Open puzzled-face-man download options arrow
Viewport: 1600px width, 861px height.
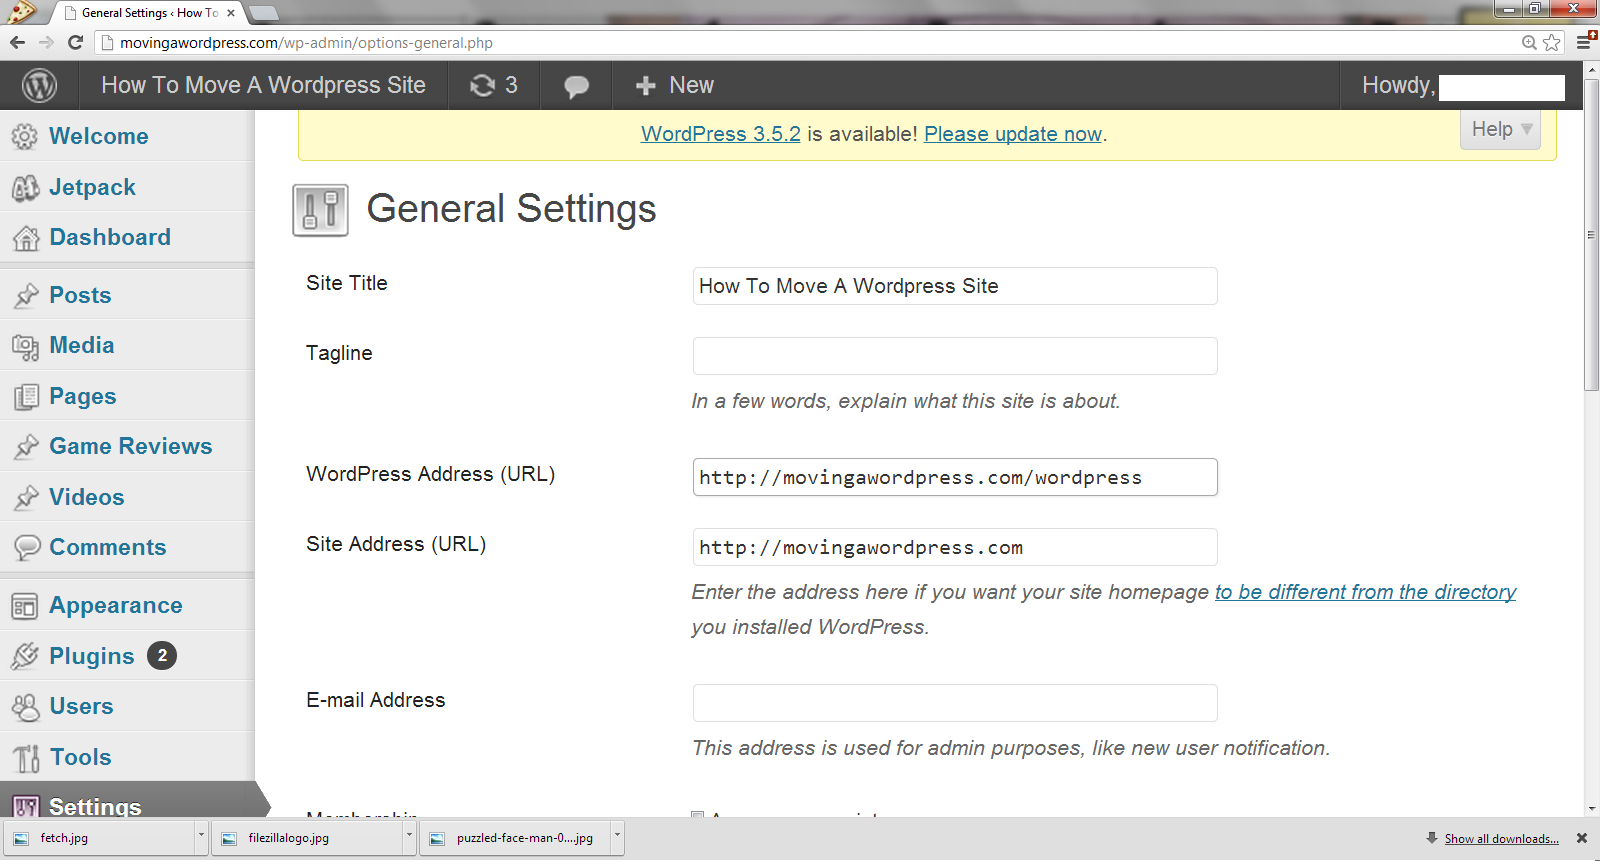tap(617, 838)
